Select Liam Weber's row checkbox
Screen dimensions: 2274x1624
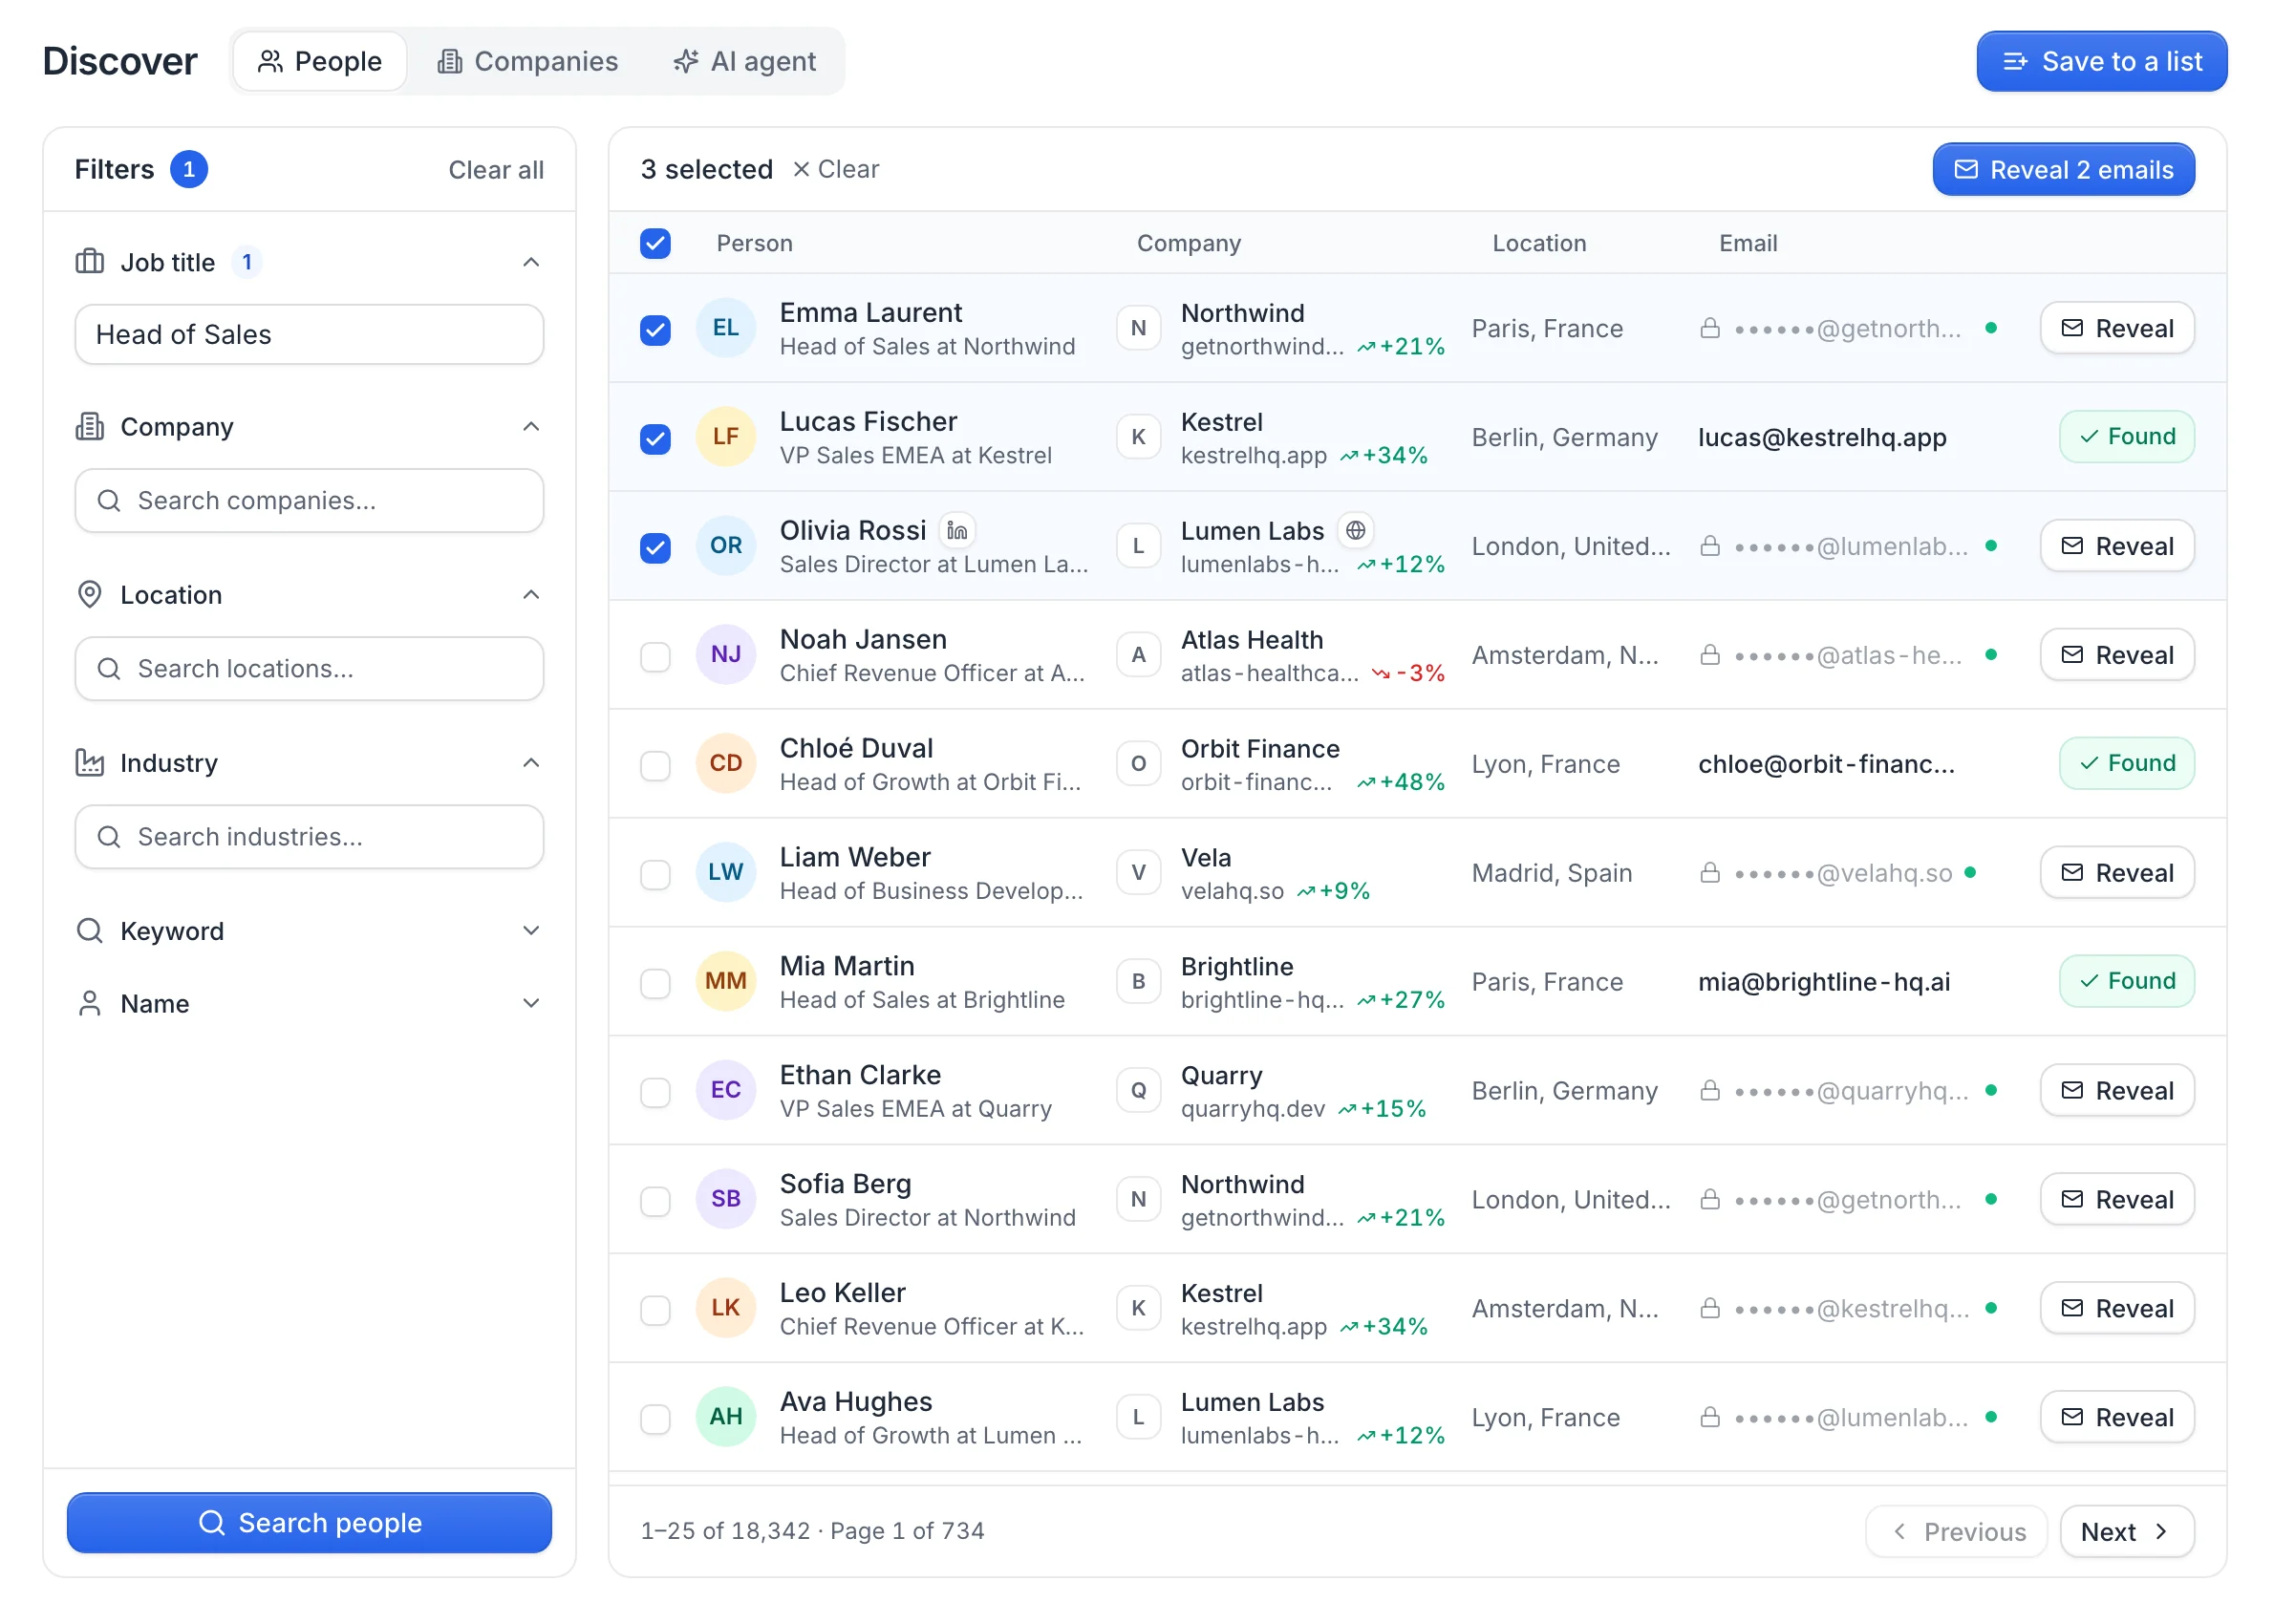tap(655, 874)
